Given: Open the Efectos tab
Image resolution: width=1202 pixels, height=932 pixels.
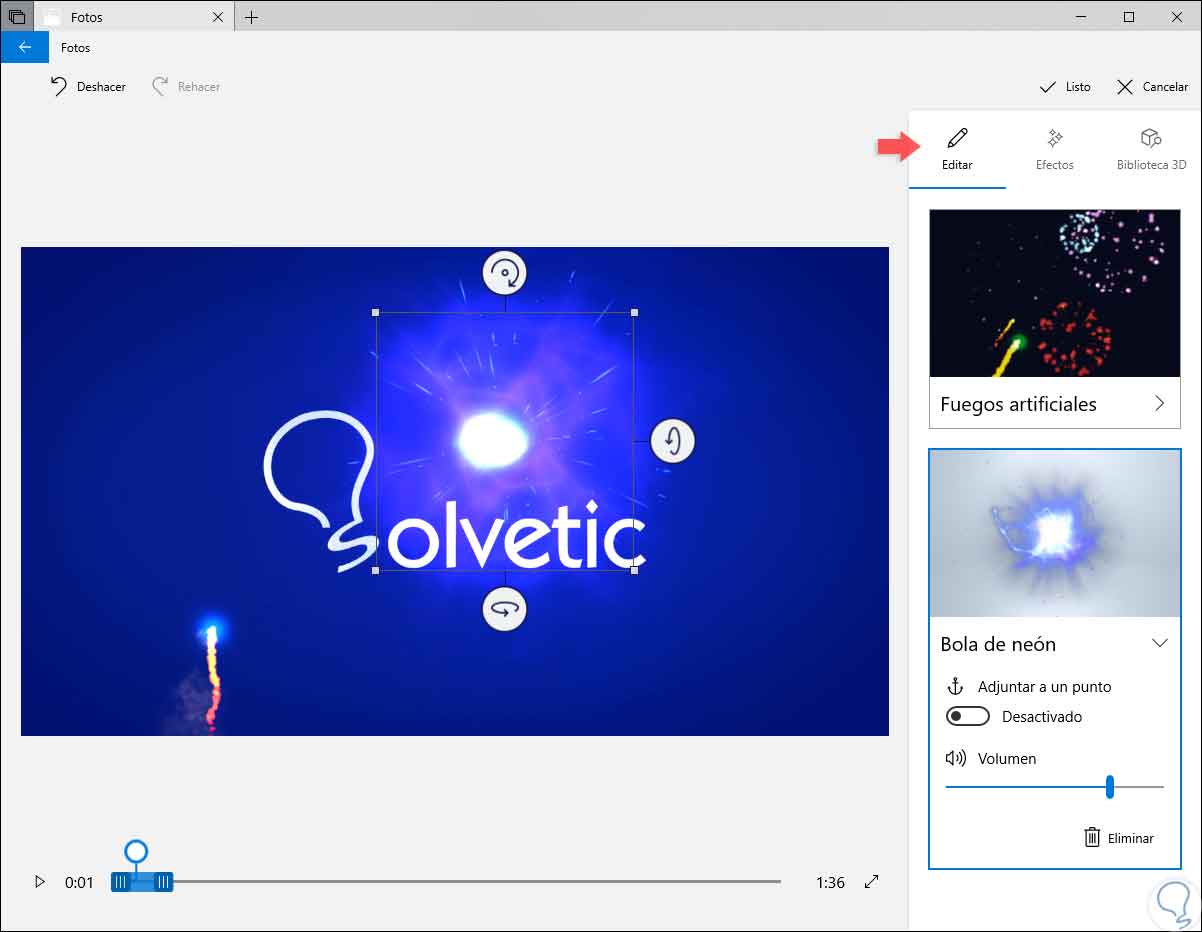Looking at the screenshot, I should pos(1055,149).
